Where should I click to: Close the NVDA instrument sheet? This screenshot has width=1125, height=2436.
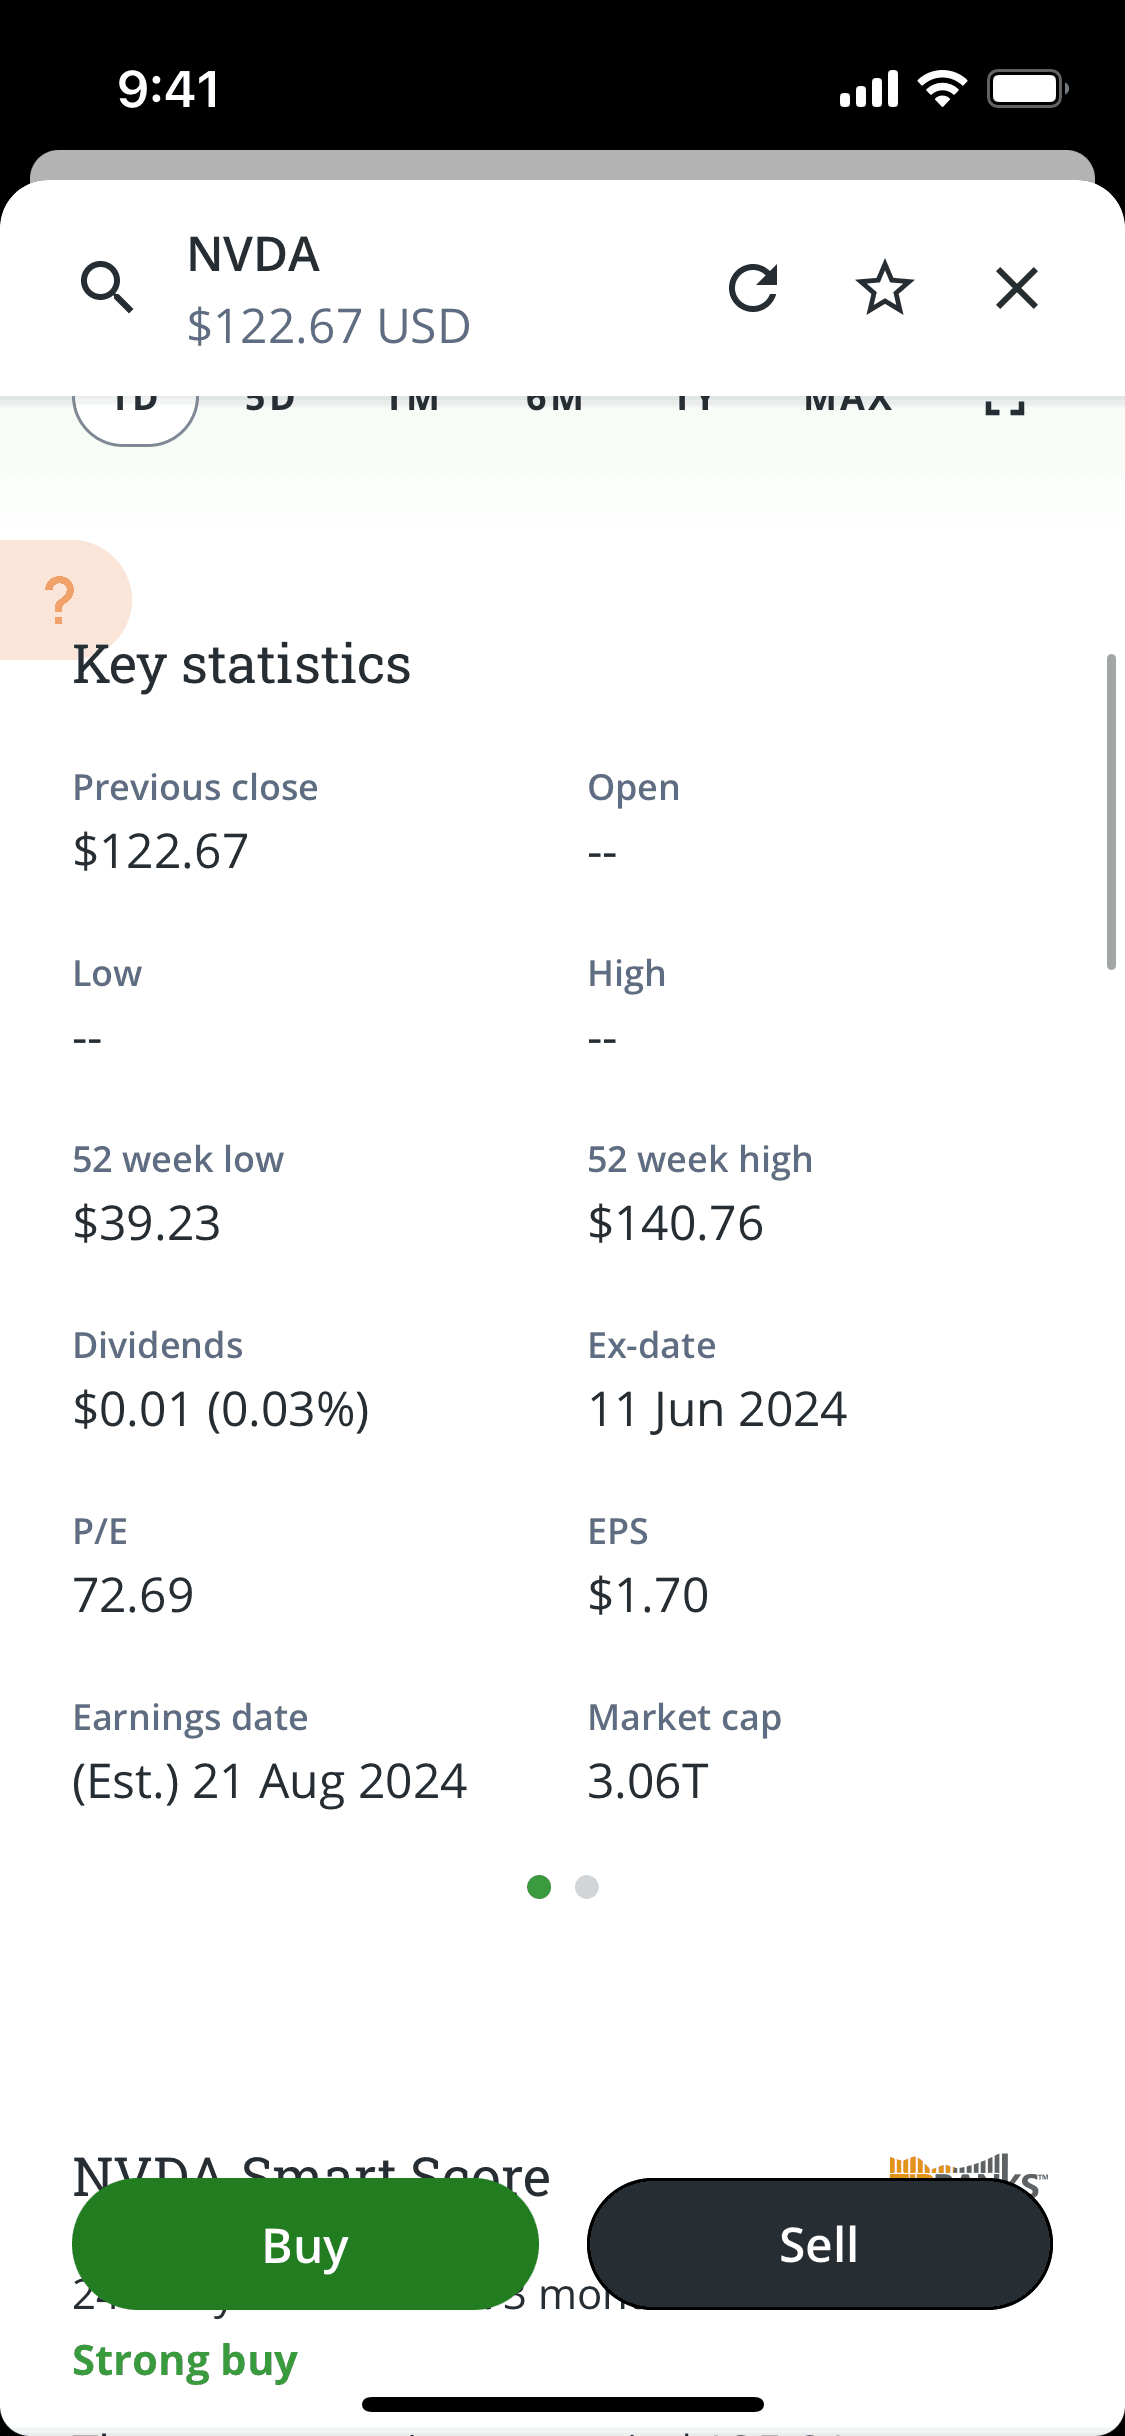coord(1017,288)
